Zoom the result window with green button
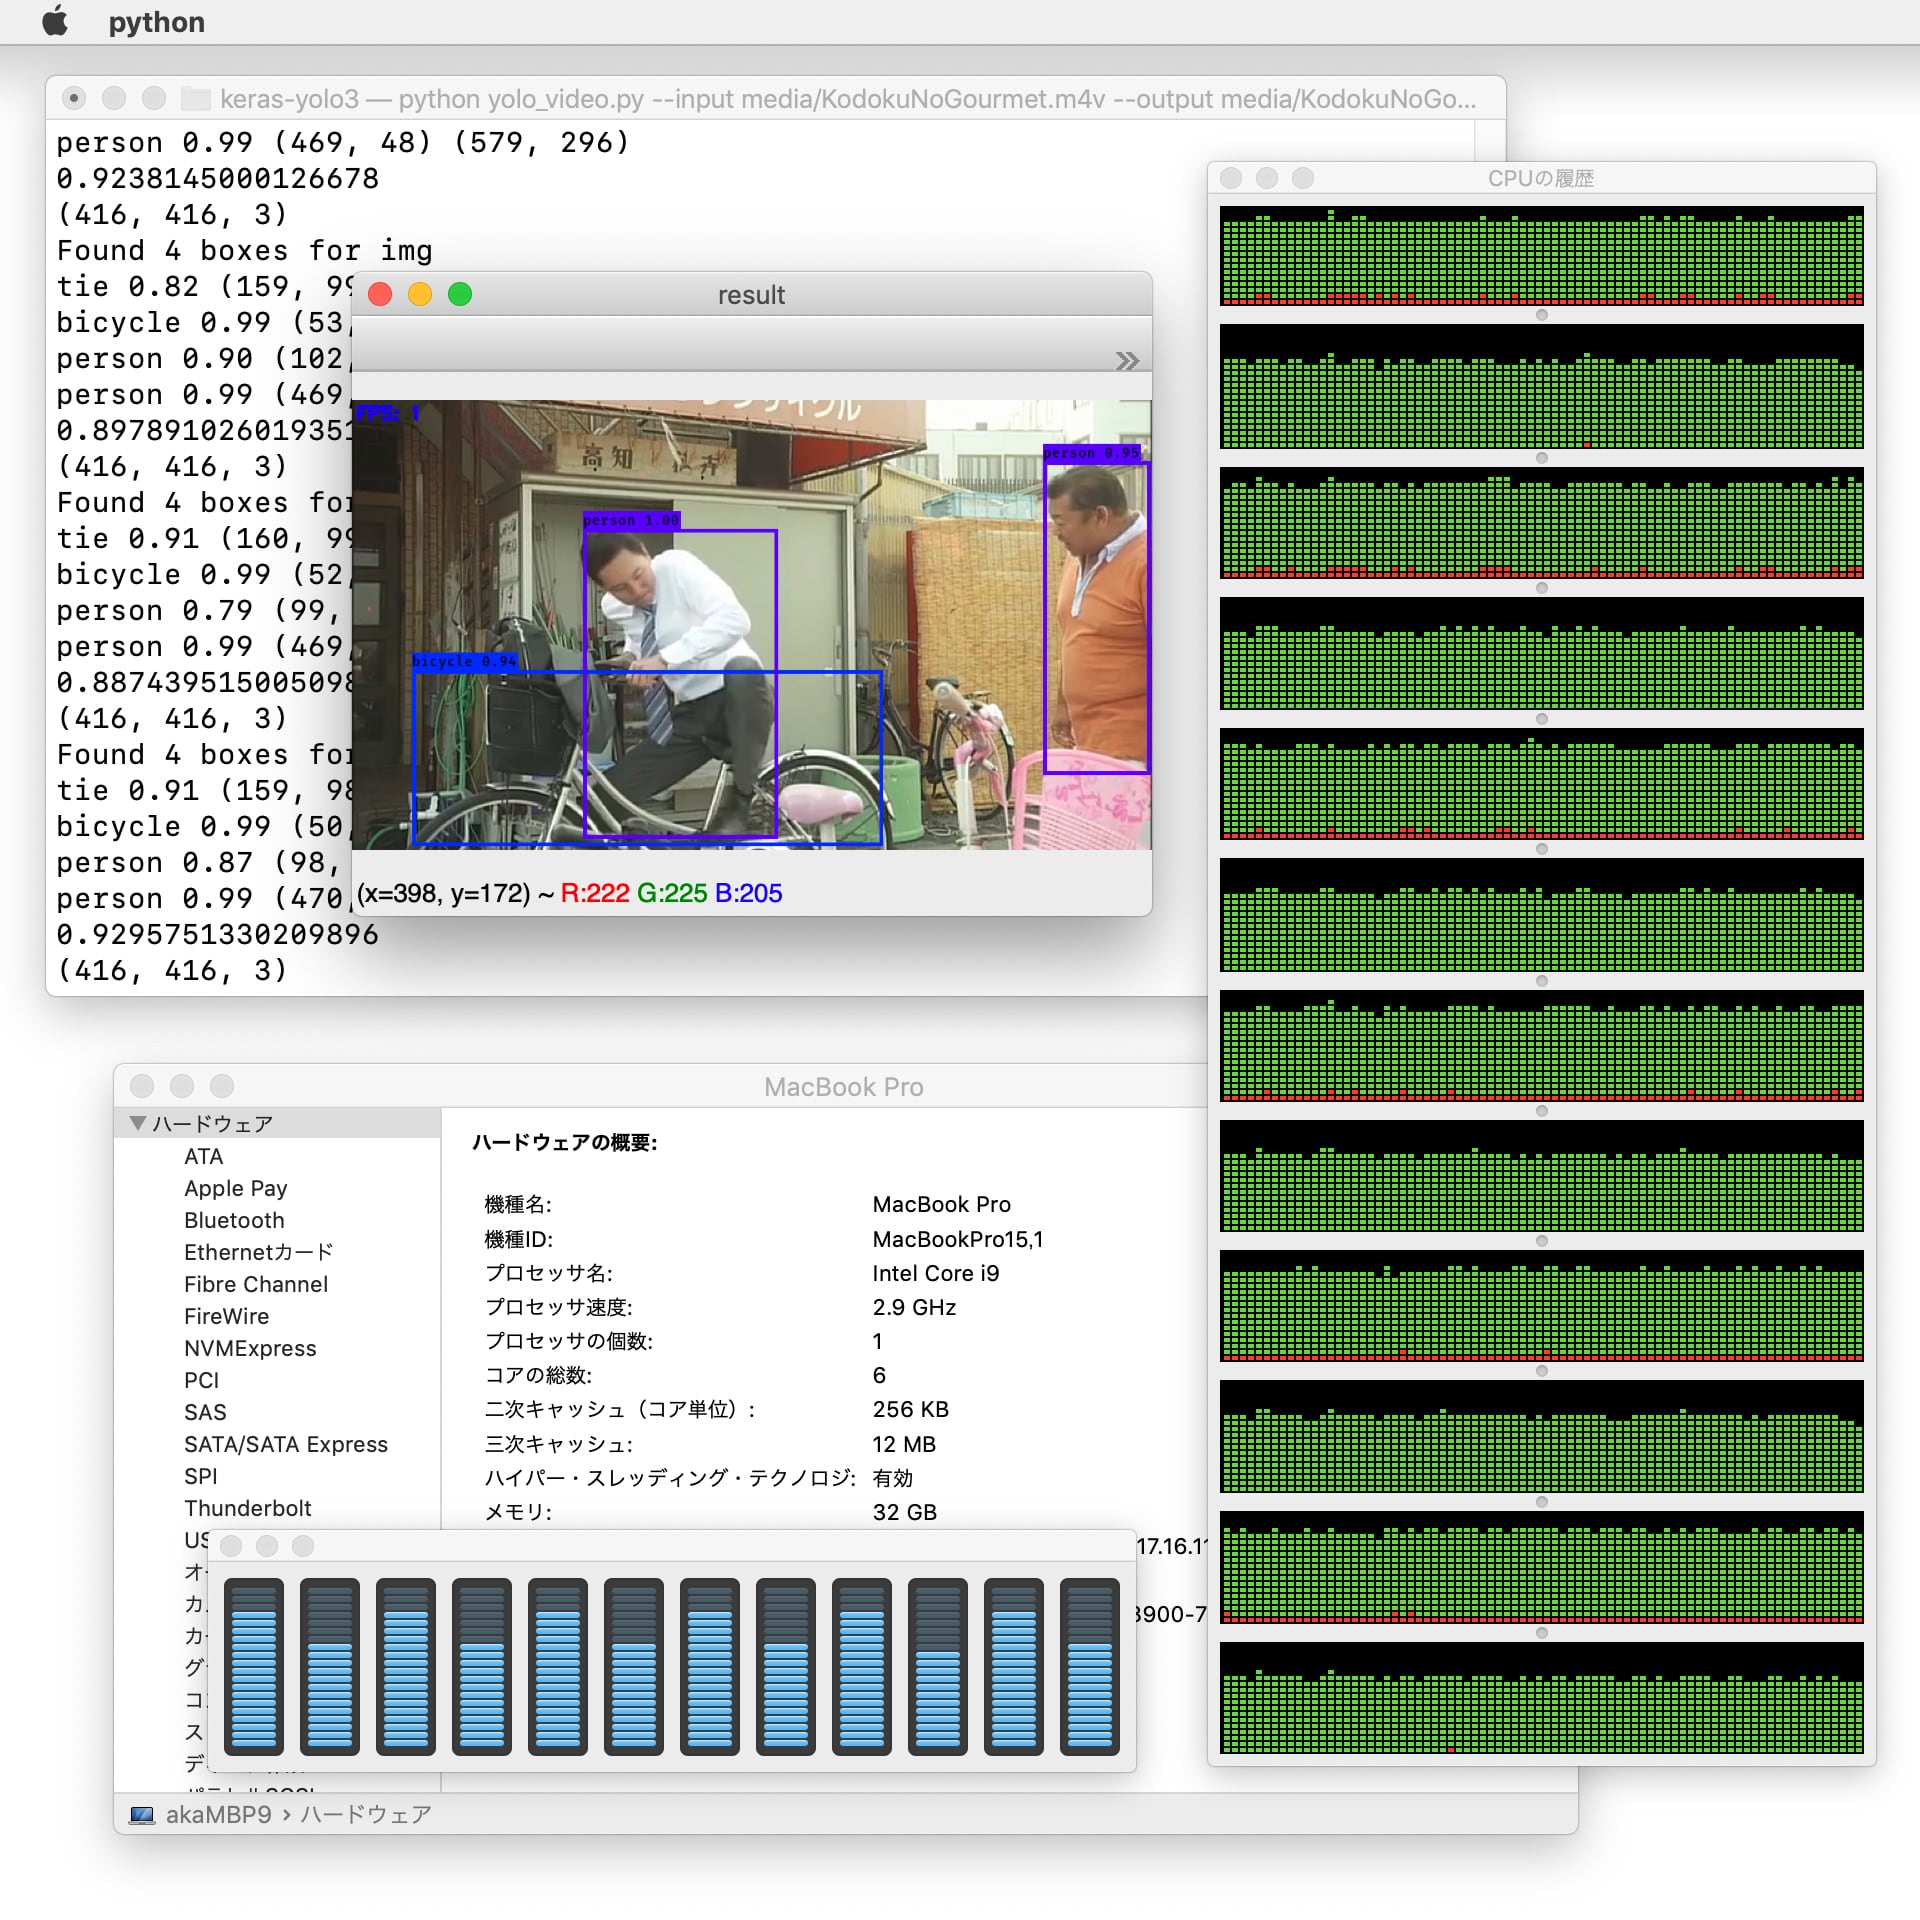1920x1920 pixels. point(460,294)
